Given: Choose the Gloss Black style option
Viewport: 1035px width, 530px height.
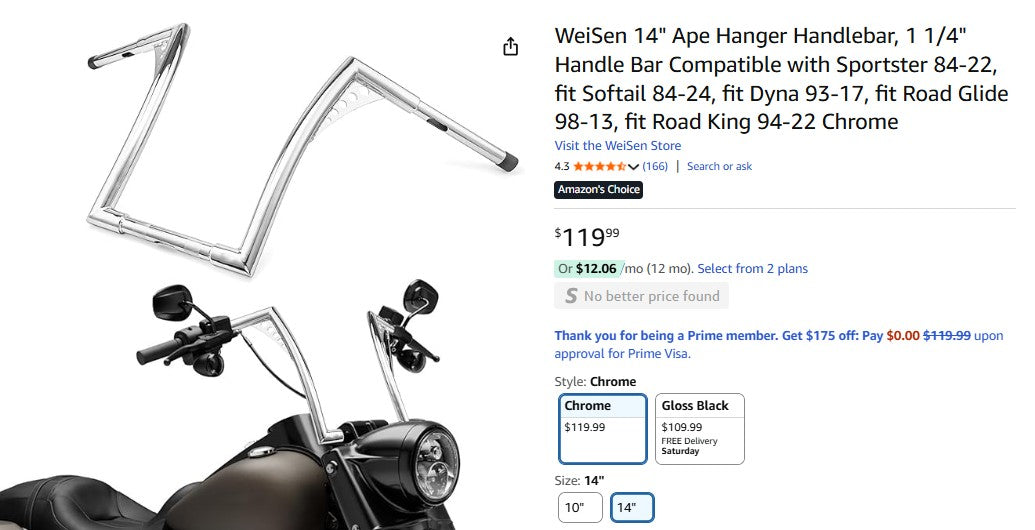Looking at the screenshot, I should [x=700, y=428].
